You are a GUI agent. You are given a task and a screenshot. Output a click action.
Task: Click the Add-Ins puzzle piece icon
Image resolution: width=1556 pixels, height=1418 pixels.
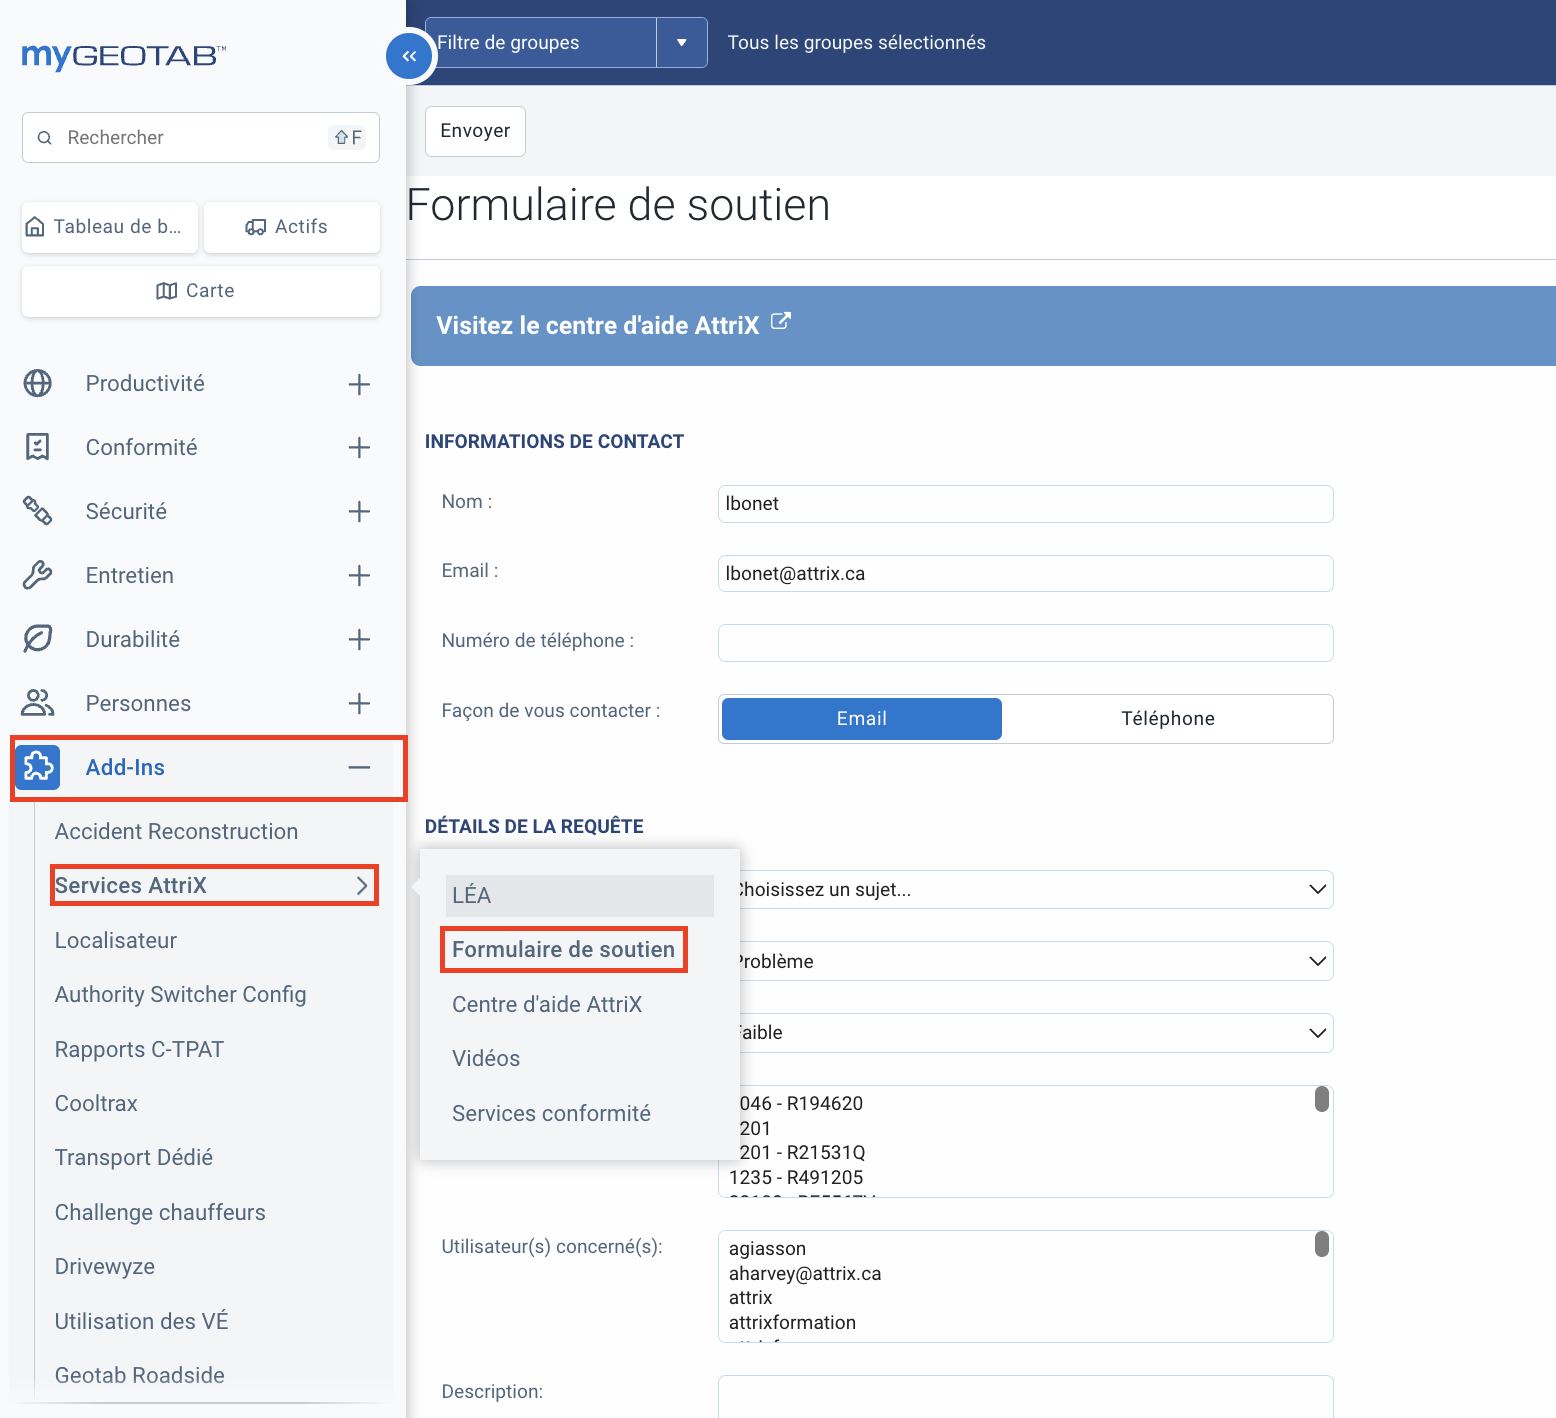pyautogui.click(x=38, y=767)
